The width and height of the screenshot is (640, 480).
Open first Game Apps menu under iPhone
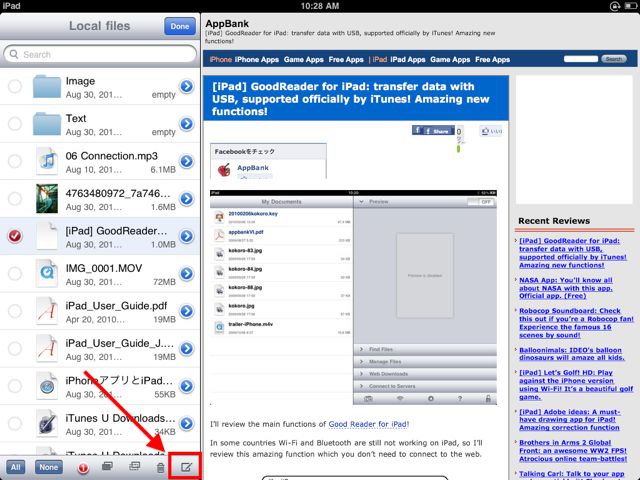coord(304,60)
